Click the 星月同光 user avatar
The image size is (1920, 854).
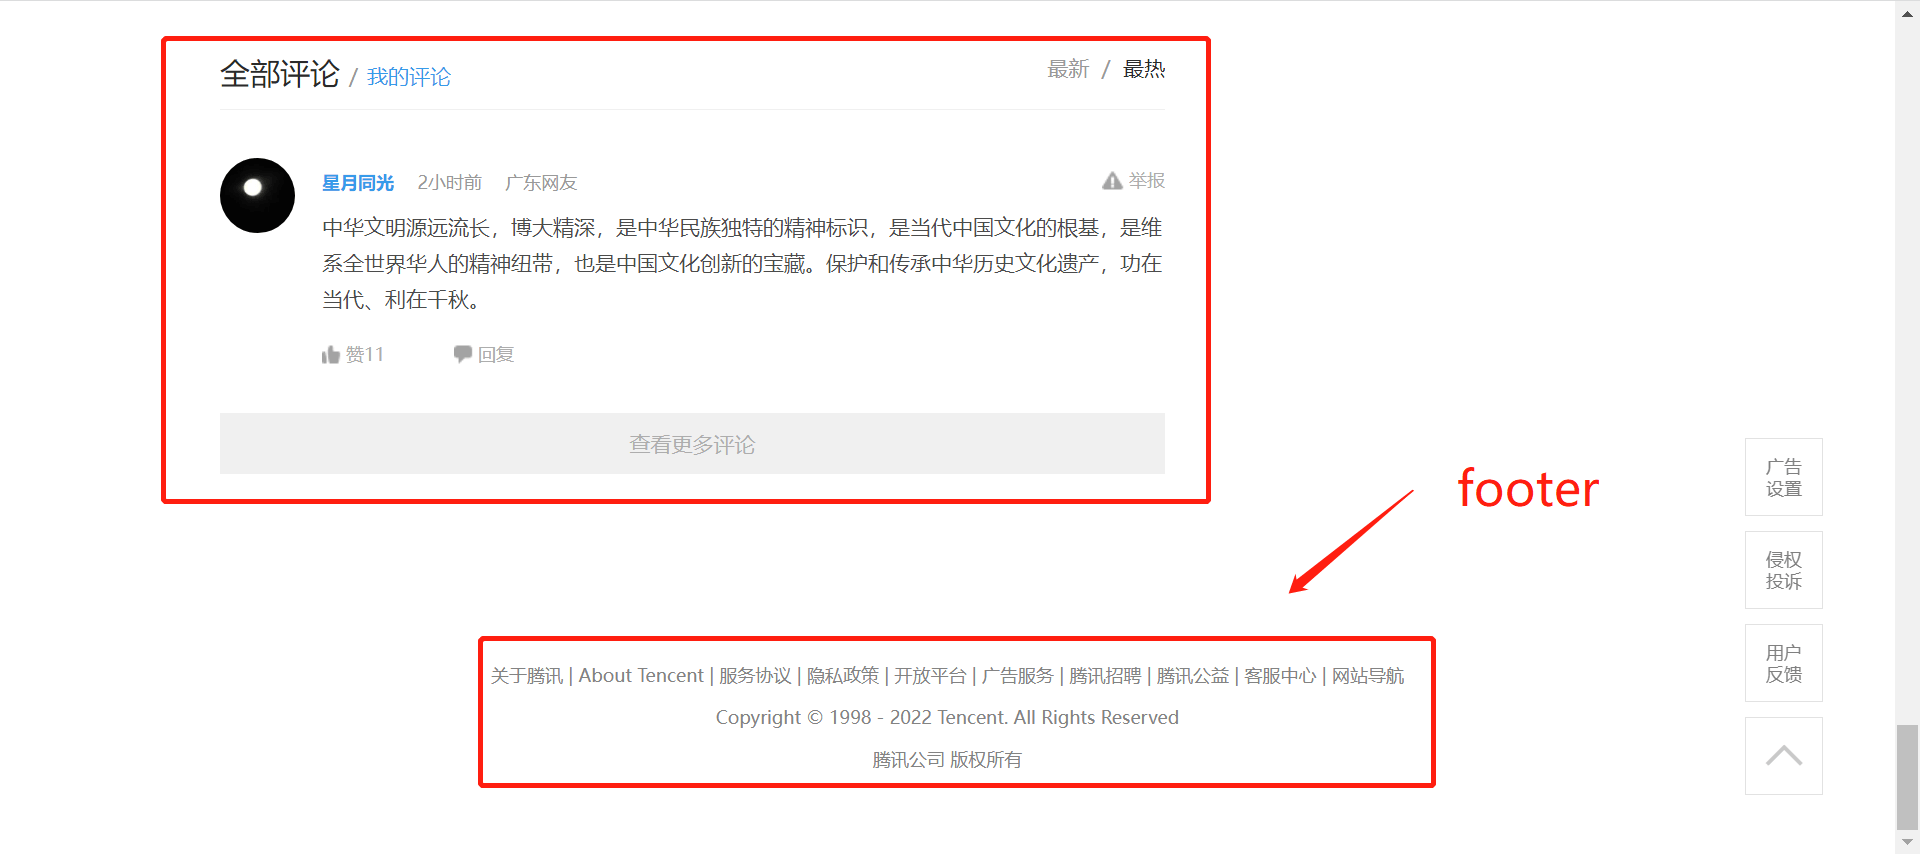click(x=257, y=195)
